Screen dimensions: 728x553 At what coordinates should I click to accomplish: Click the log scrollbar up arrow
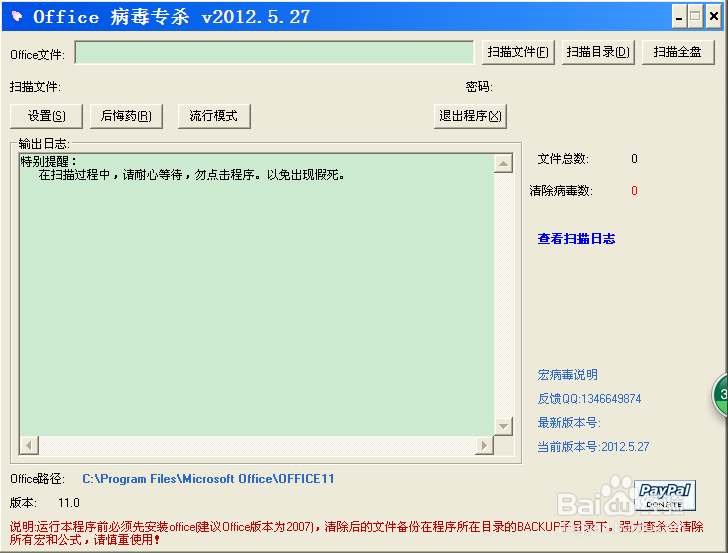[503, 163]
